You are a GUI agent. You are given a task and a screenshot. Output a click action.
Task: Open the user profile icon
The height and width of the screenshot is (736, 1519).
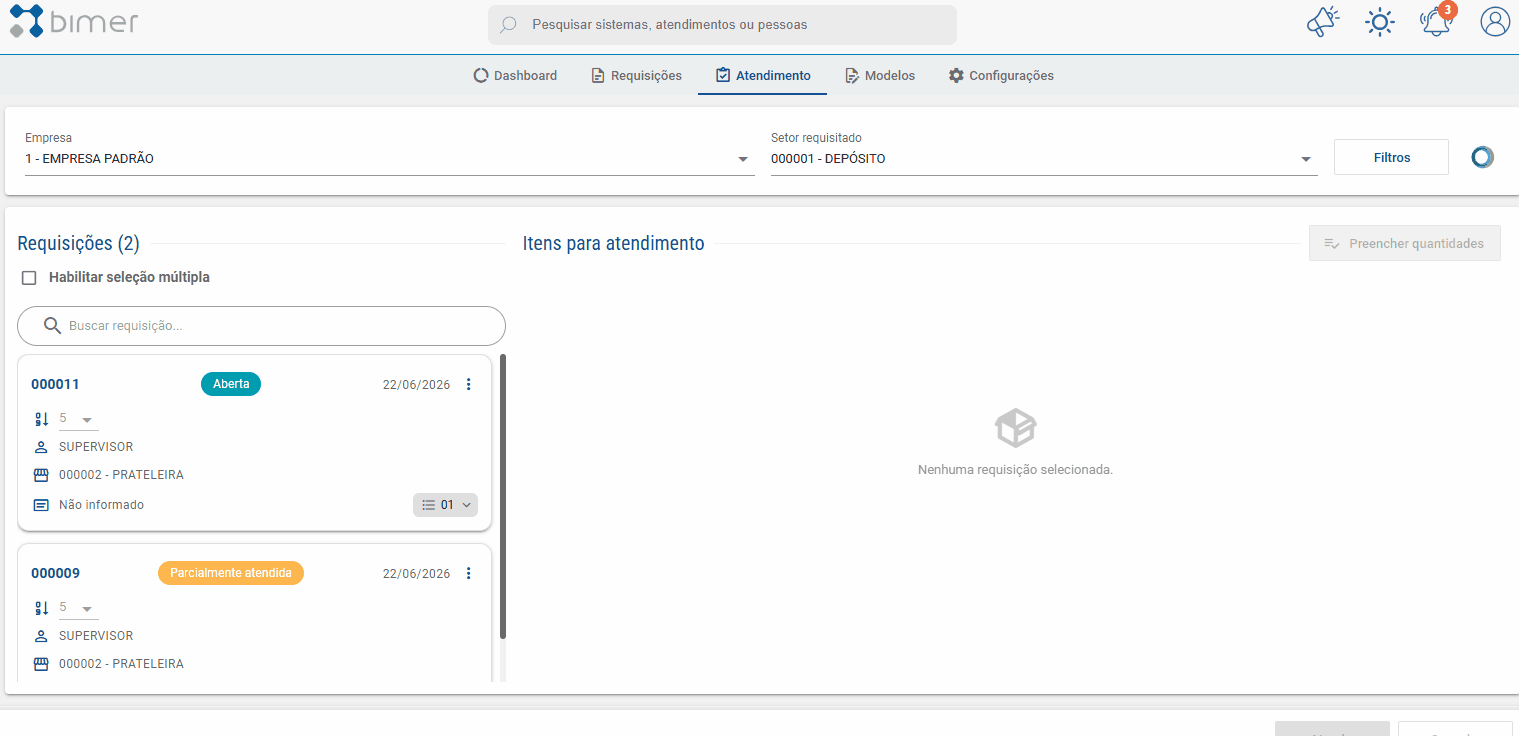pos(1495,22)
